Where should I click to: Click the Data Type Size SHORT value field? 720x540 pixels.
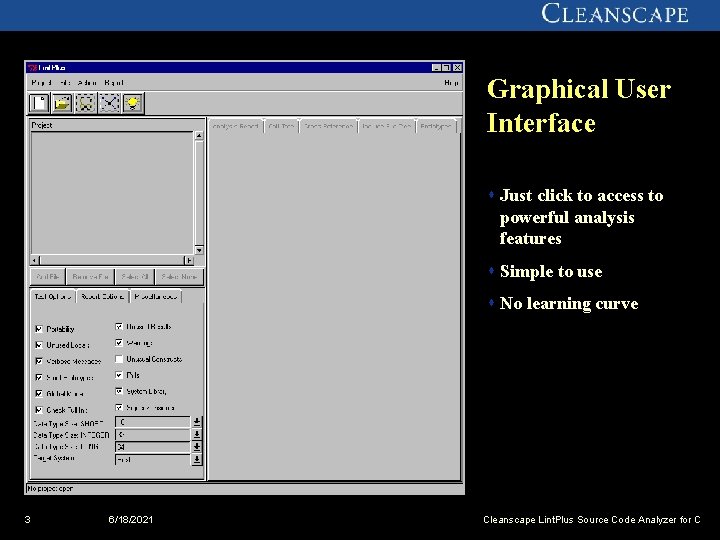tap(152, 422)
